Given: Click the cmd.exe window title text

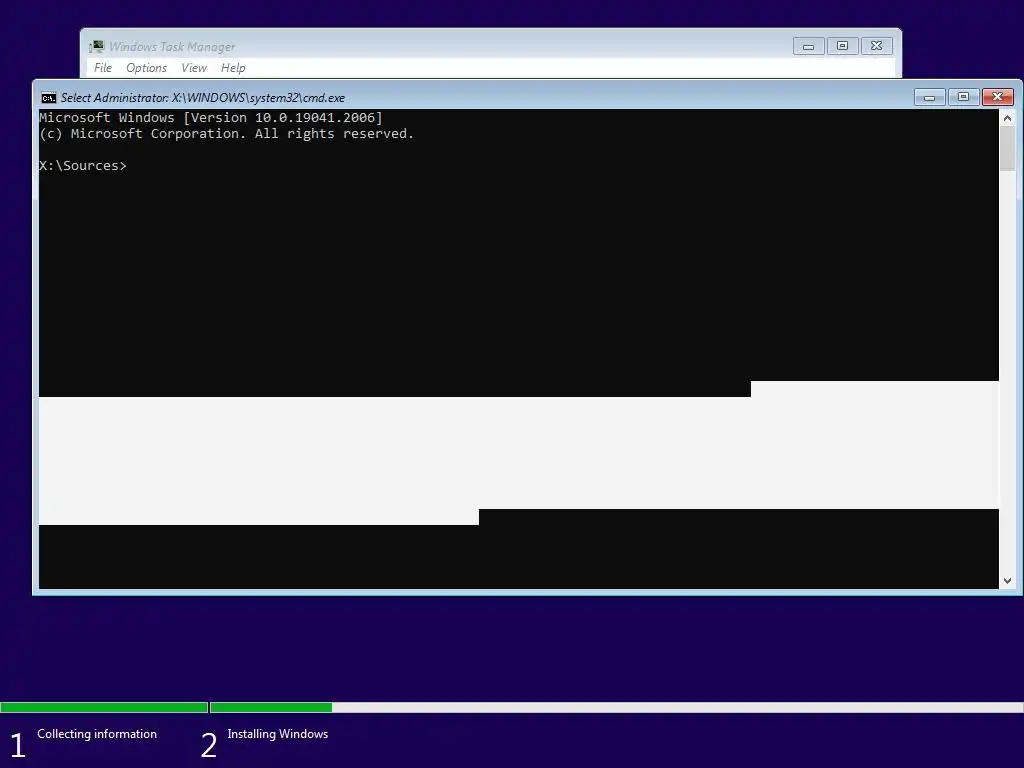Looking at the screenshot, I should pos(202,98).
